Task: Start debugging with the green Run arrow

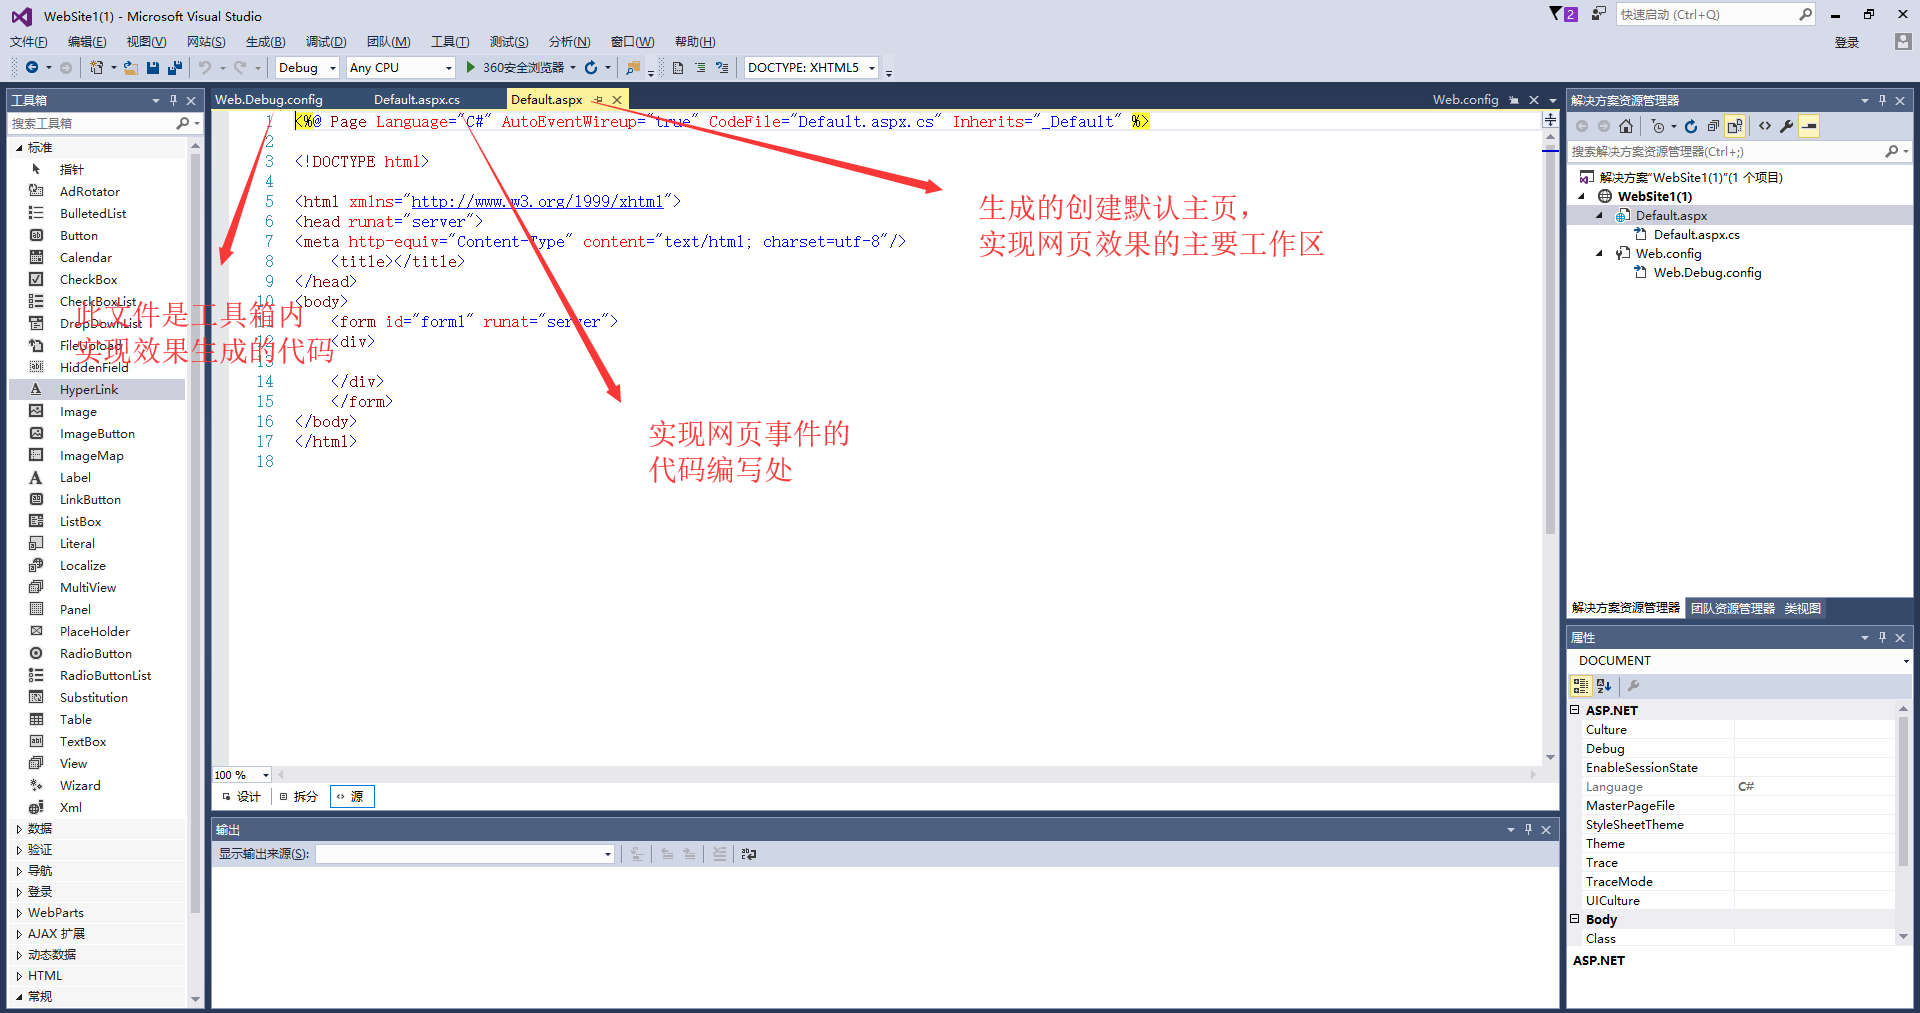Action: pyautogui.click(x=470, y=67)
